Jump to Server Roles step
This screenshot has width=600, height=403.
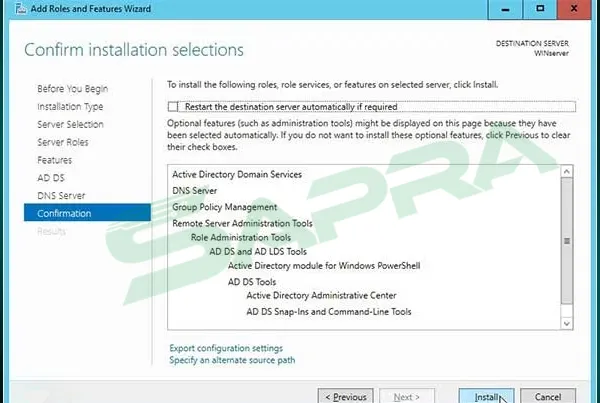pyautogui.click(x=61, y=143)
